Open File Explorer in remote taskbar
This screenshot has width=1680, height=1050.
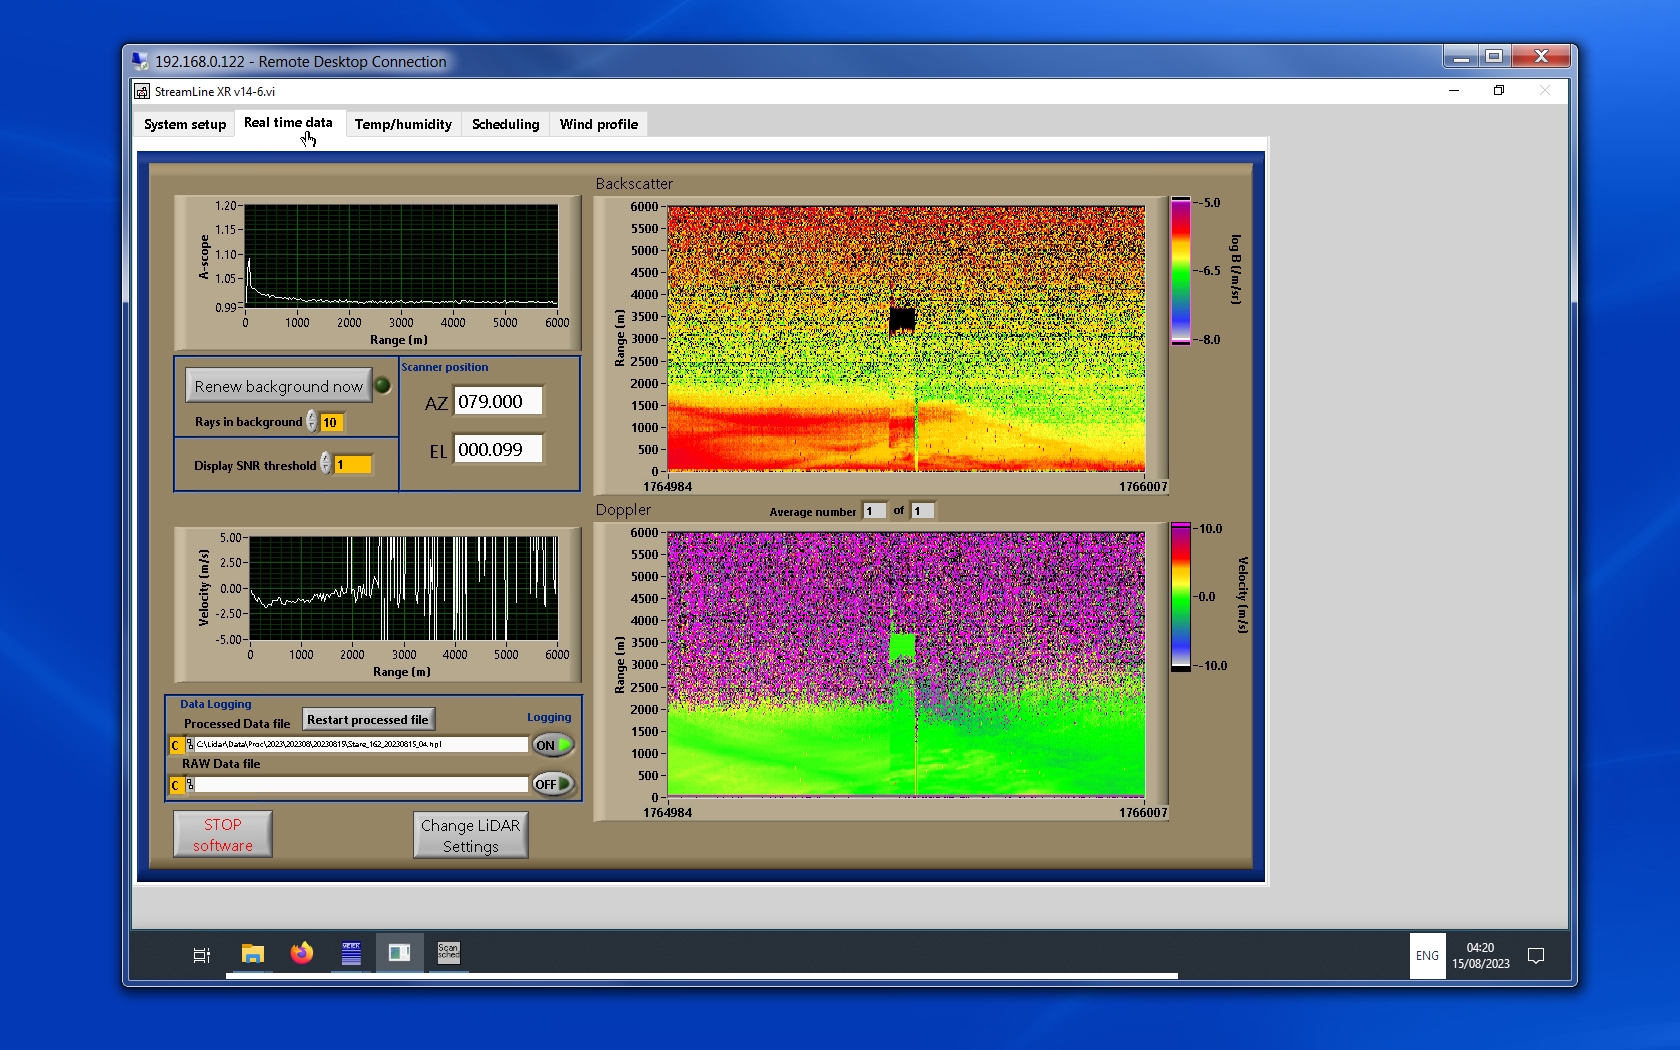(252, 954)
